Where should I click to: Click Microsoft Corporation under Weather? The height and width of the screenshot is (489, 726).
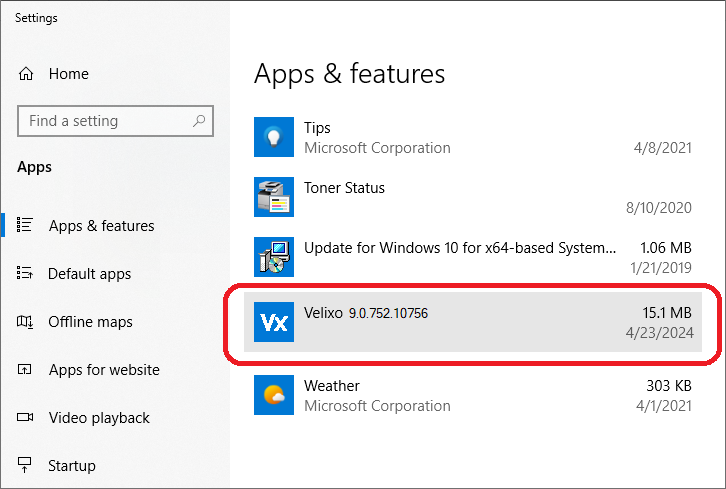tap(377, 406)
